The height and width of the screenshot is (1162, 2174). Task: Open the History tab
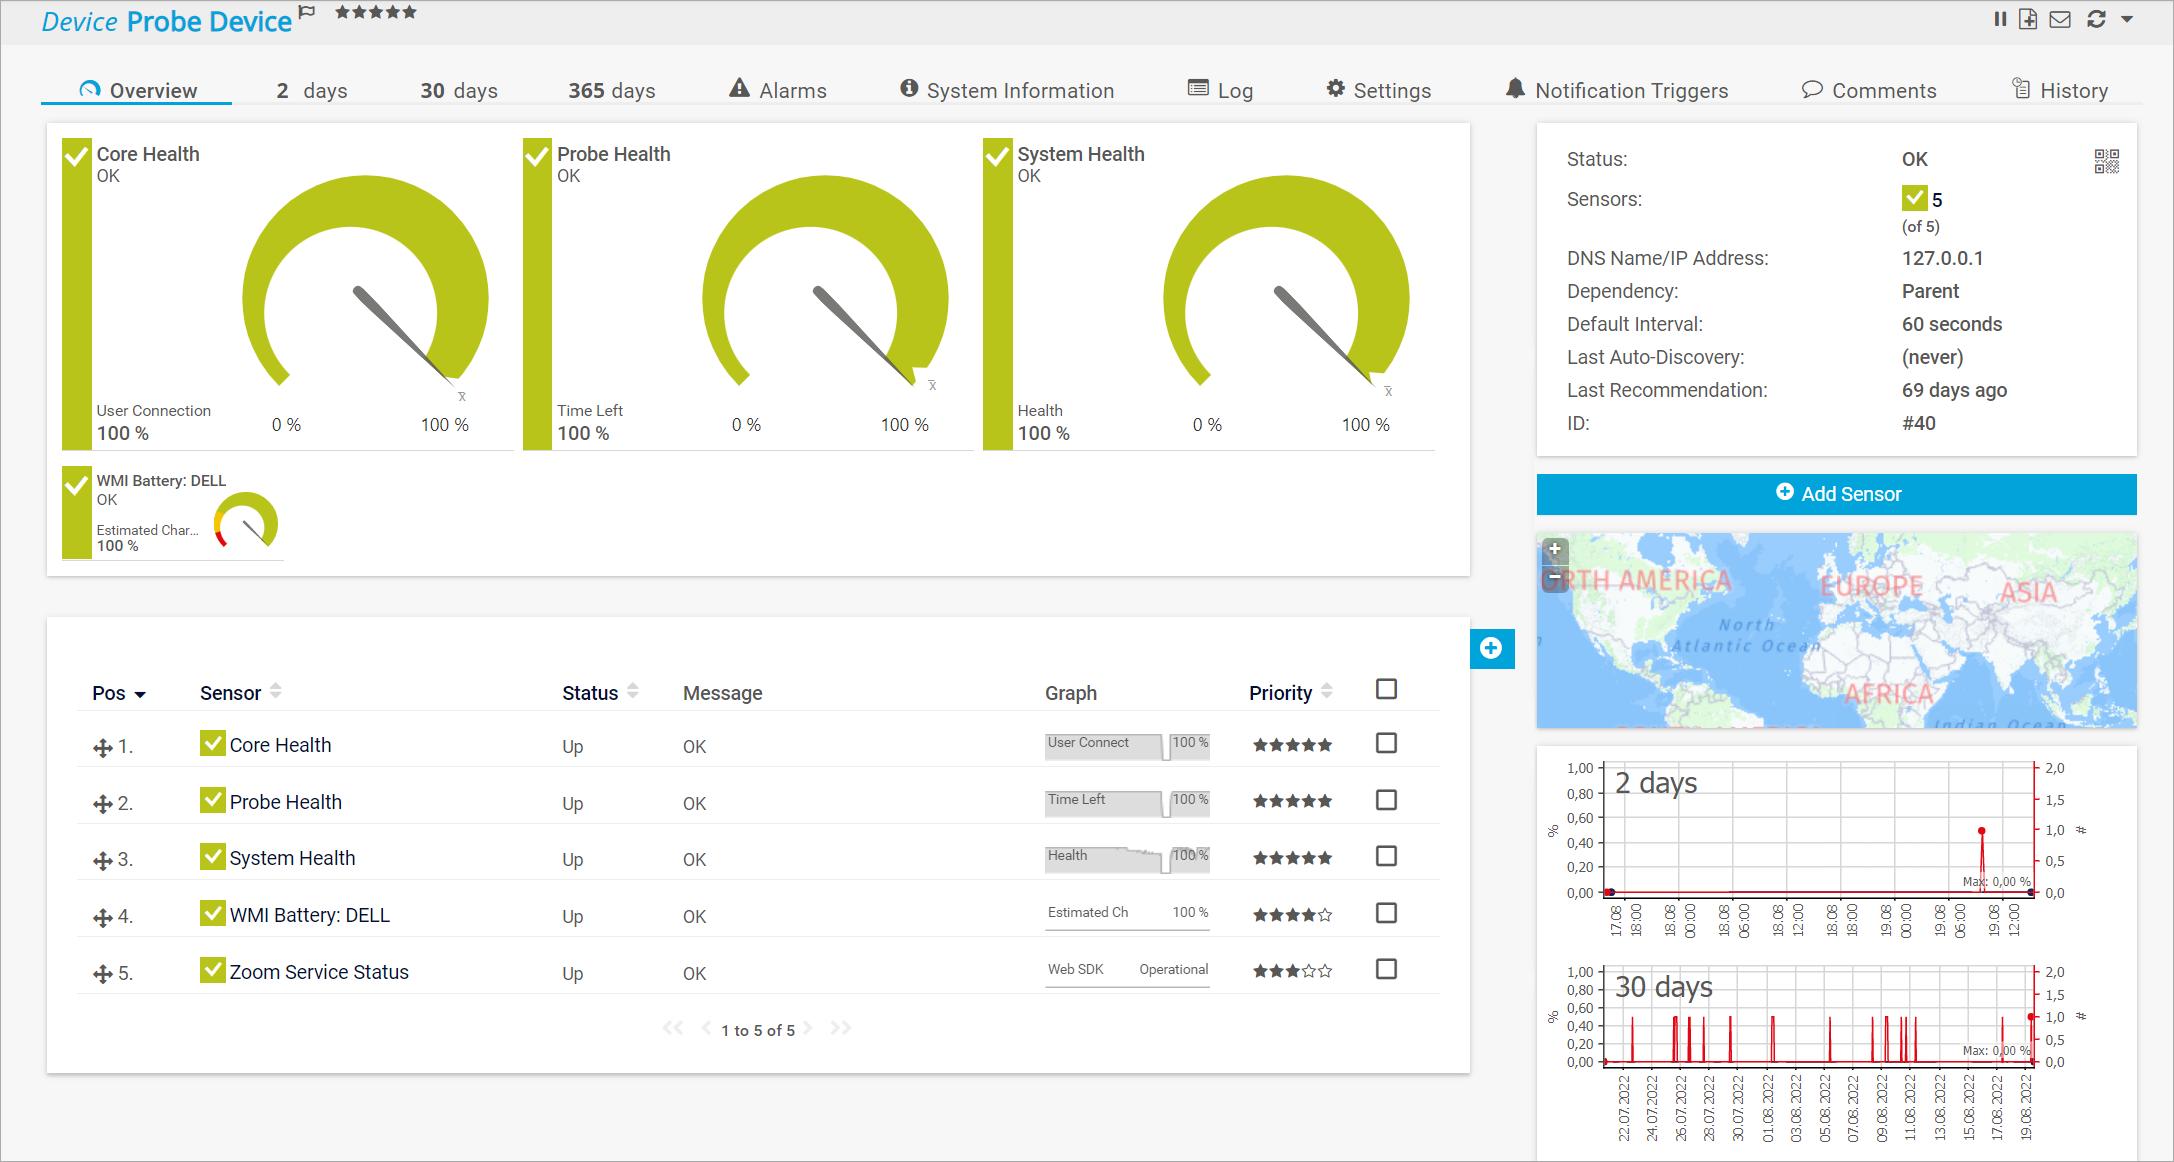(x=2060, y=90)
